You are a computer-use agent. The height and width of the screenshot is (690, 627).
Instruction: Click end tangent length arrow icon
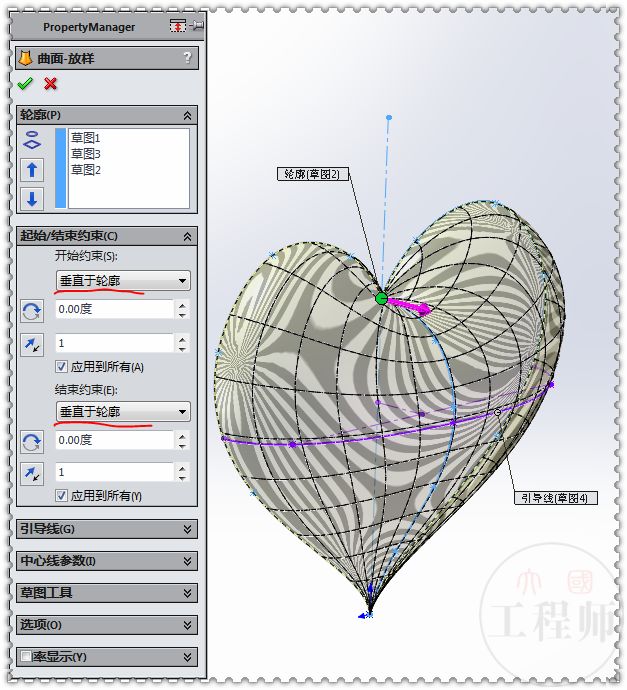32,474
